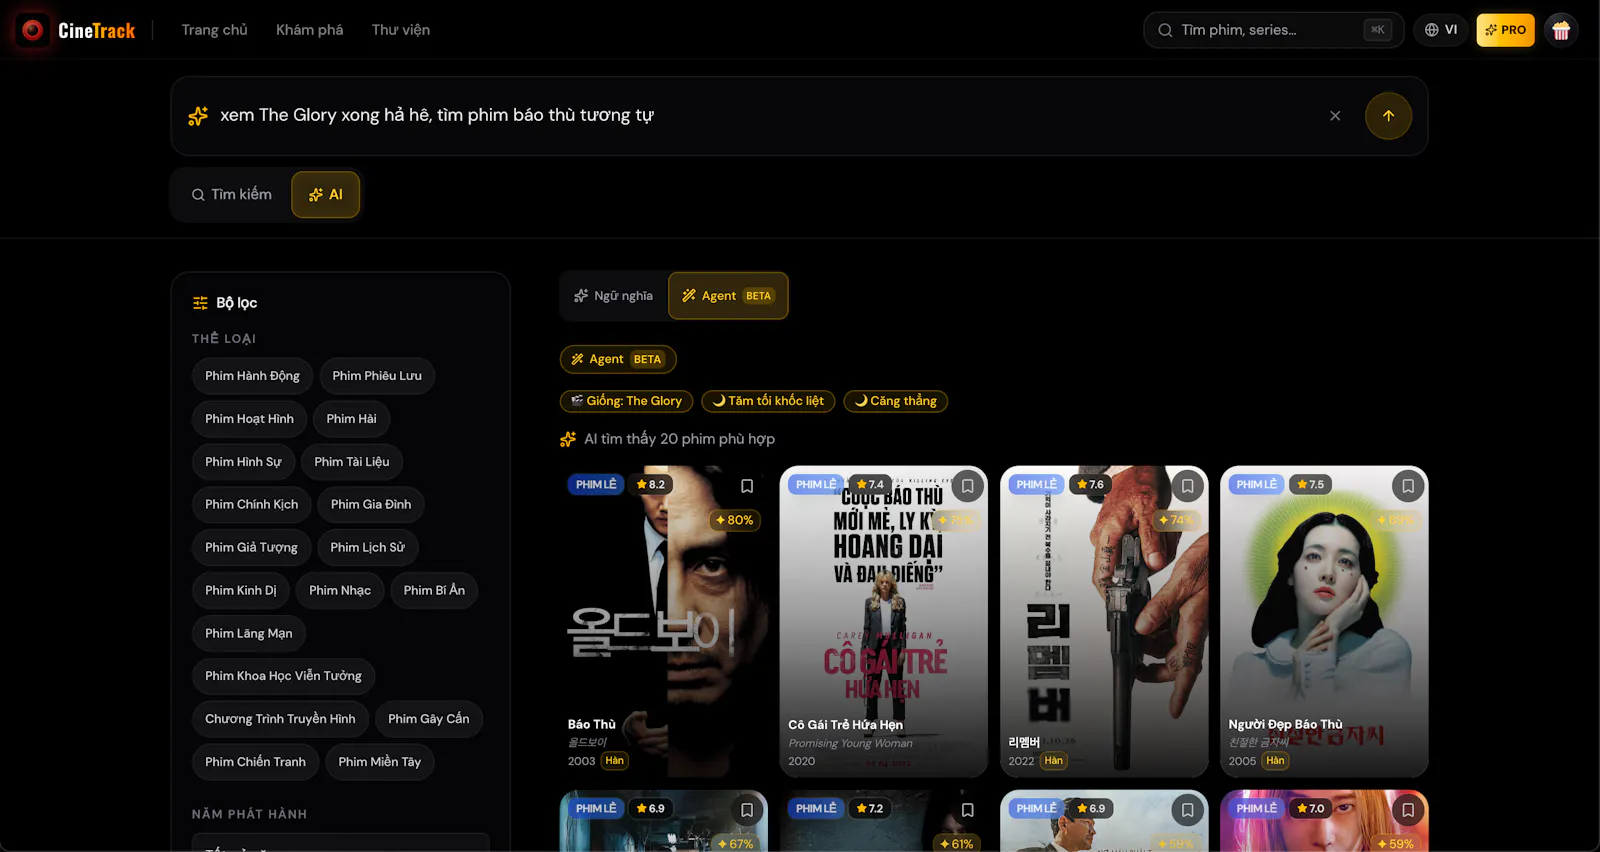Select Phim Khoa Học Viễn Tưởng chip

pos(283,676)
